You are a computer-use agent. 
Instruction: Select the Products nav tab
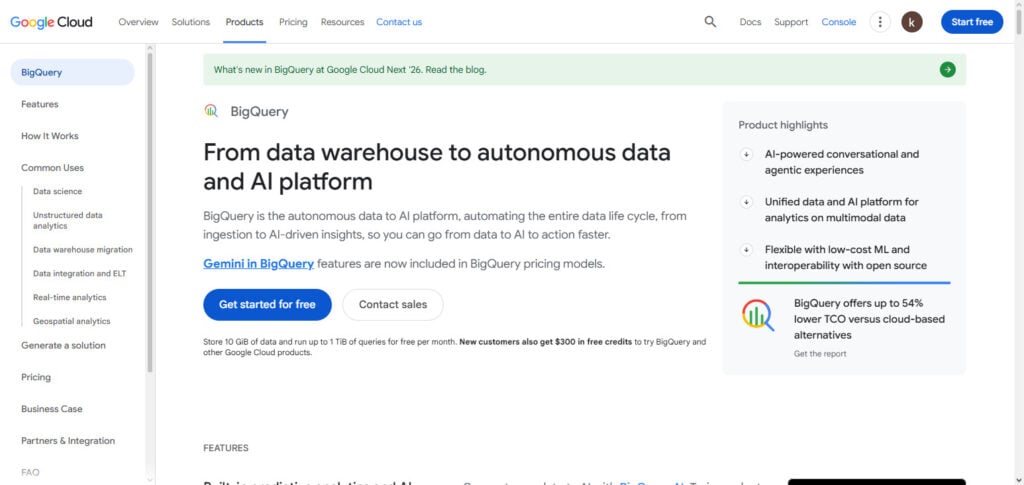coord(244,22)
